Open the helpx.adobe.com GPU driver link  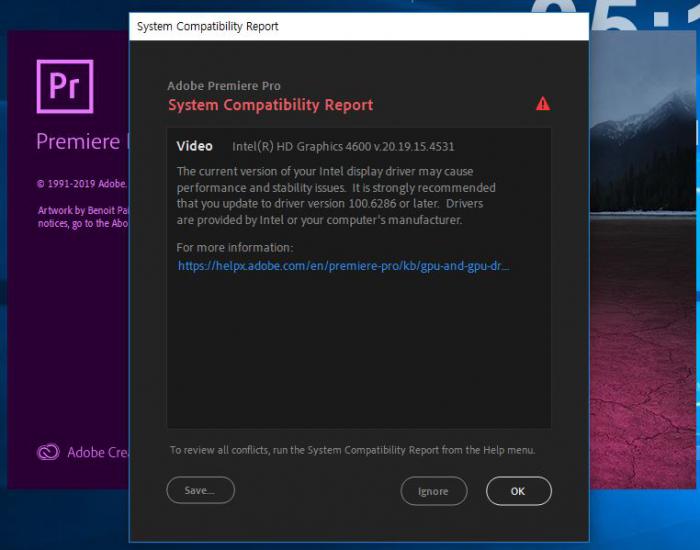coord(343,266)
